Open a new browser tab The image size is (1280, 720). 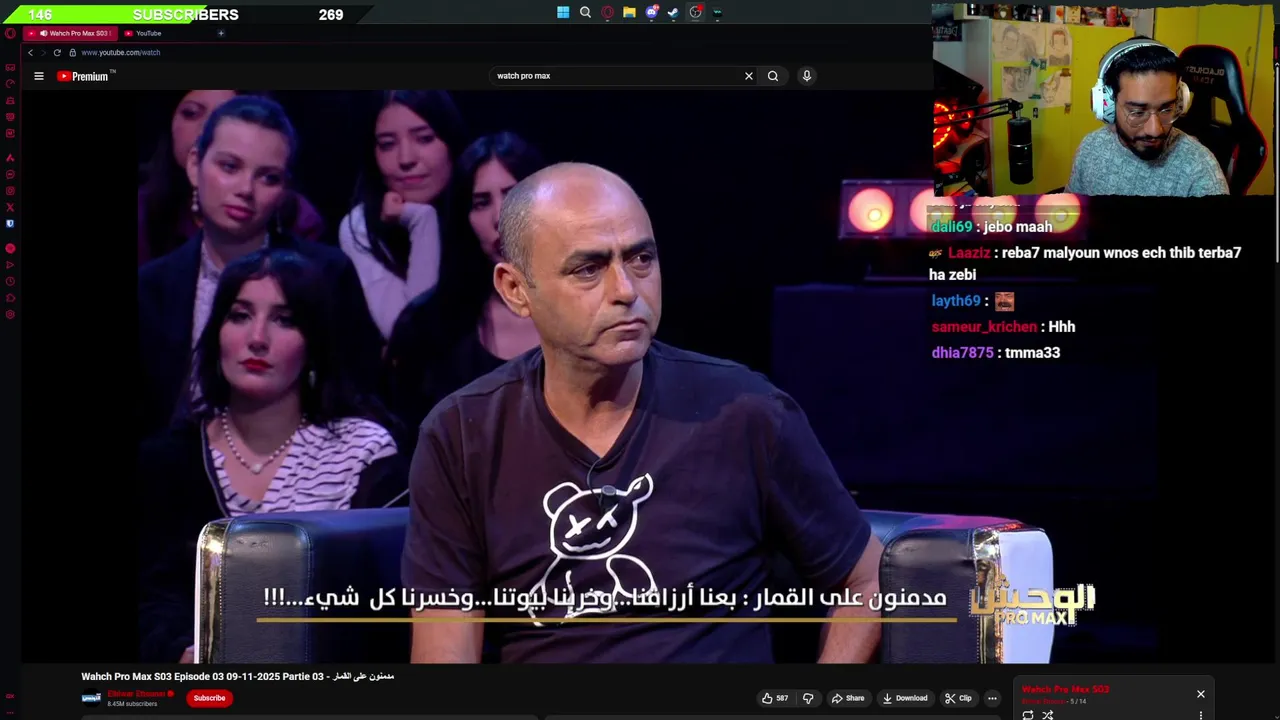[x=221, y=33]
